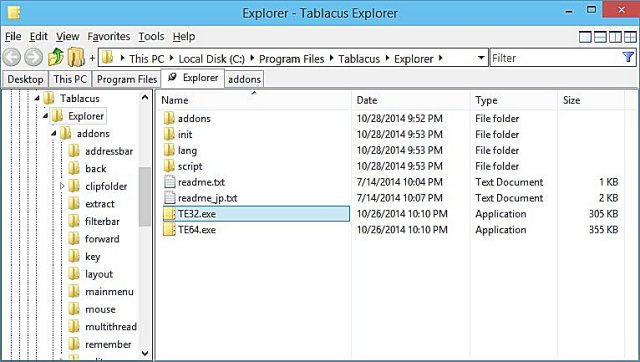Go up one folder level
The image size is (640, 362).
pyautogui.click(x=56, y=57)
